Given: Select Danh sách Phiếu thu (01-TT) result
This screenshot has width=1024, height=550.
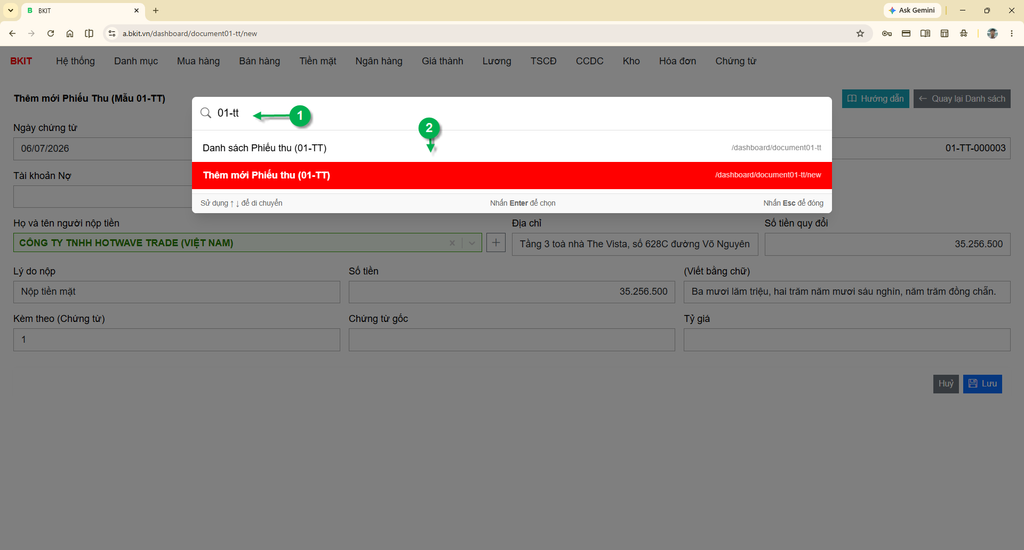Looking at the screenshot, I should [x=512, y=148].
